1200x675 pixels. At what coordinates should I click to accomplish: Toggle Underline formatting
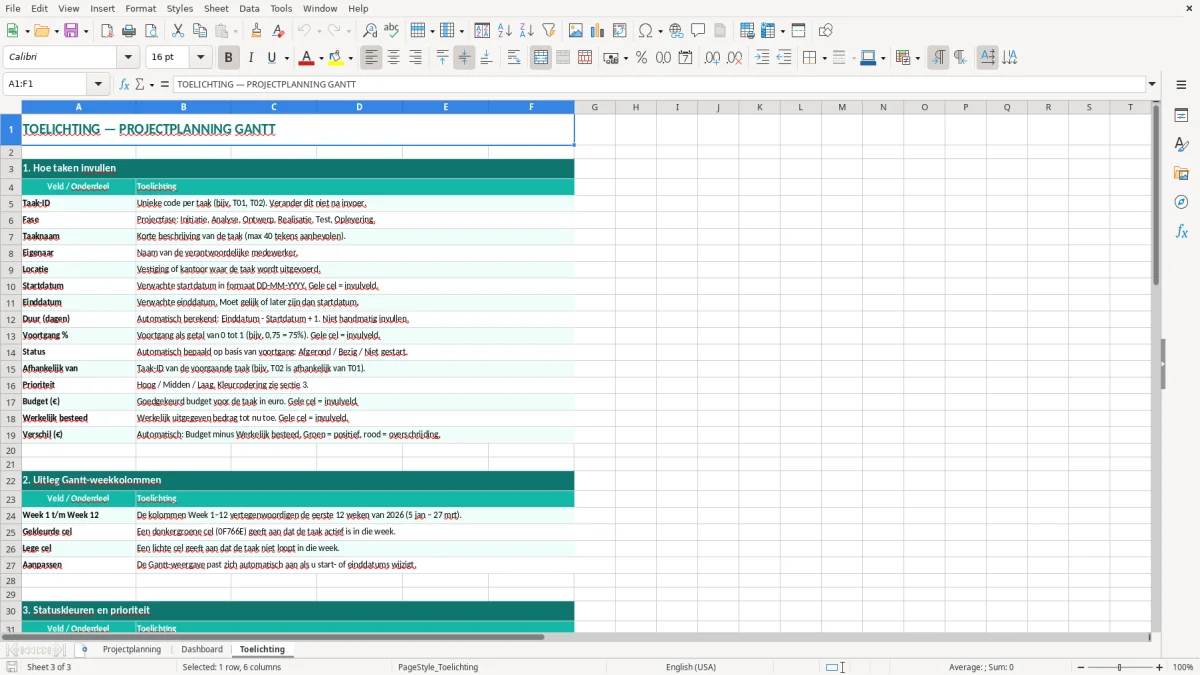click(x=271, y=58)
